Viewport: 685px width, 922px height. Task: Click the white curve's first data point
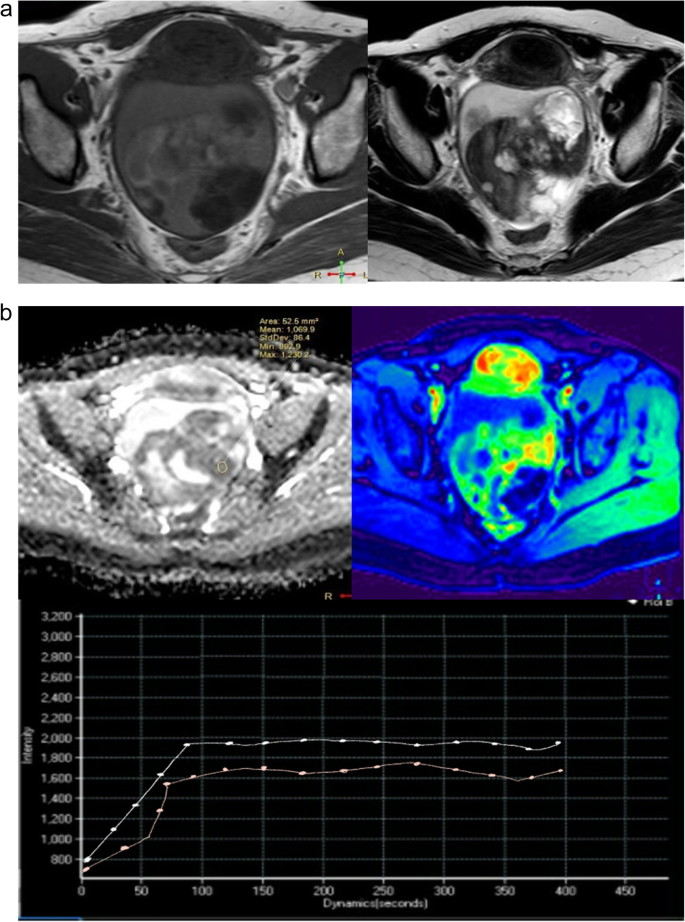[x=87, y=860]
